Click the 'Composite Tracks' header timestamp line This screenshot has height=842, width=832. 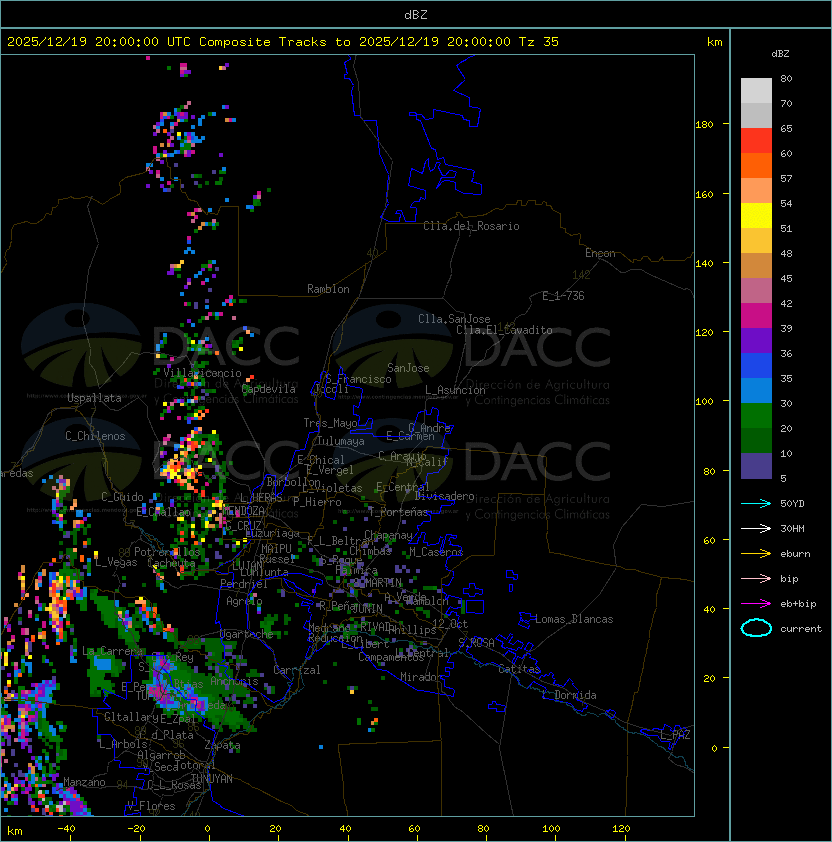[283, 41]
